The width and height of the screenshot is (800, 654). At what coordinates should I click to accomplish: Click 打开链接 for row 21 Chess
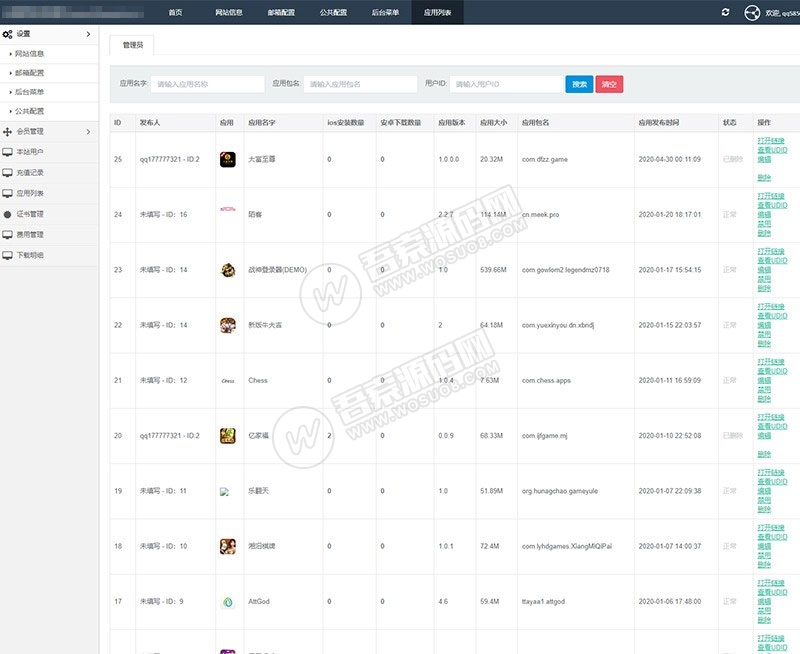770,362
